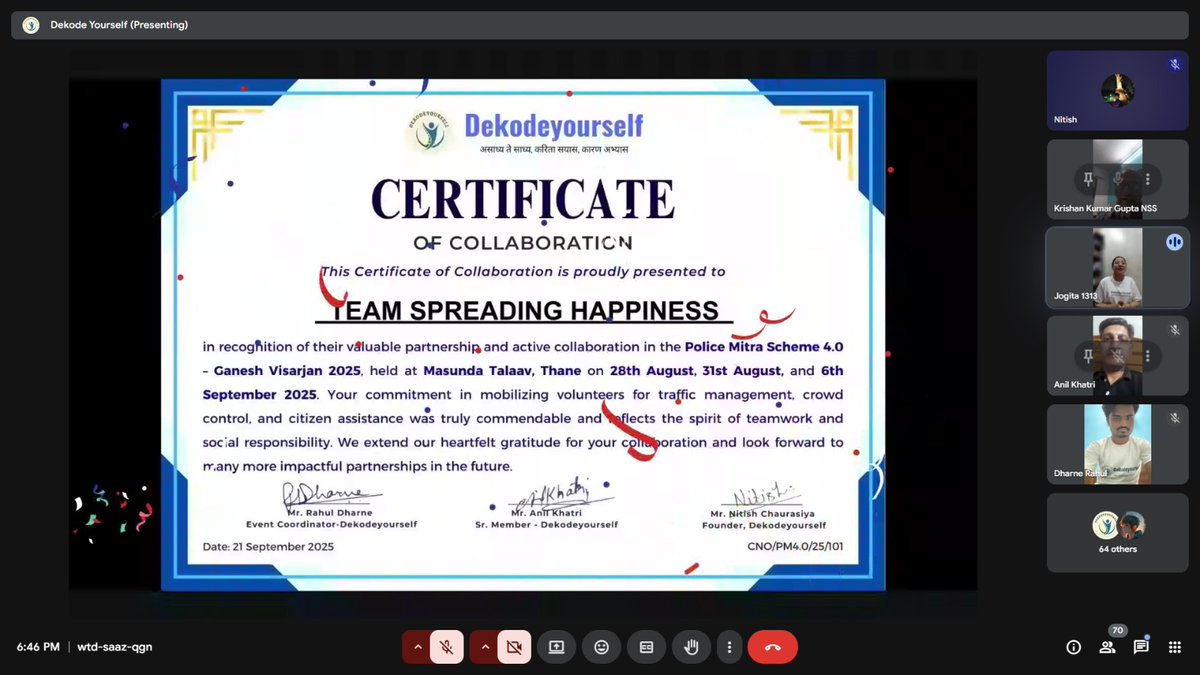Unmute the microphone button
This screenshot has height=675, width=1200.
[446, 647]
